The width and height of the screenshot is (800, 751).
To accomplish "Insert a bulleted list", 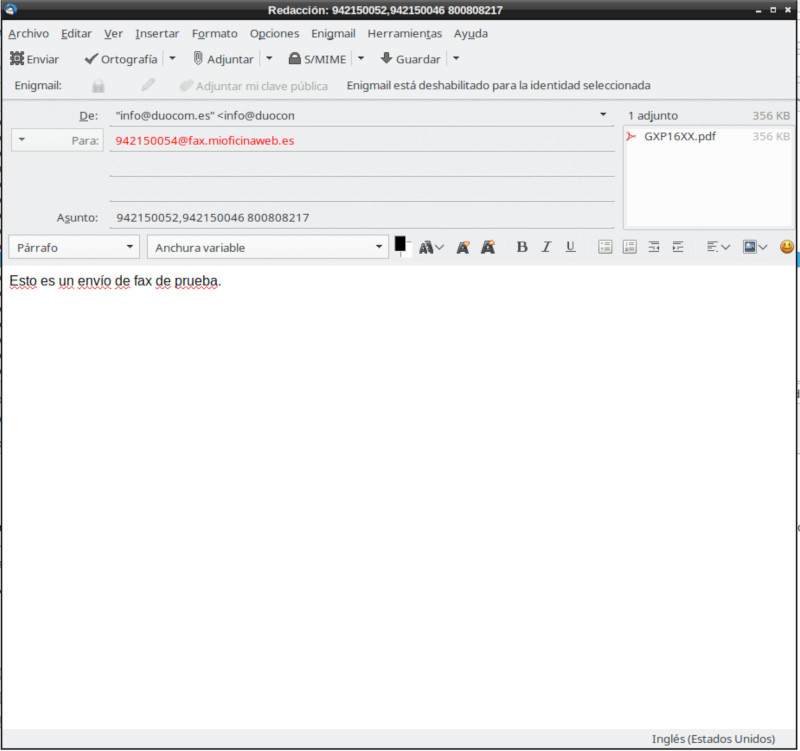I will pos(605,247).
